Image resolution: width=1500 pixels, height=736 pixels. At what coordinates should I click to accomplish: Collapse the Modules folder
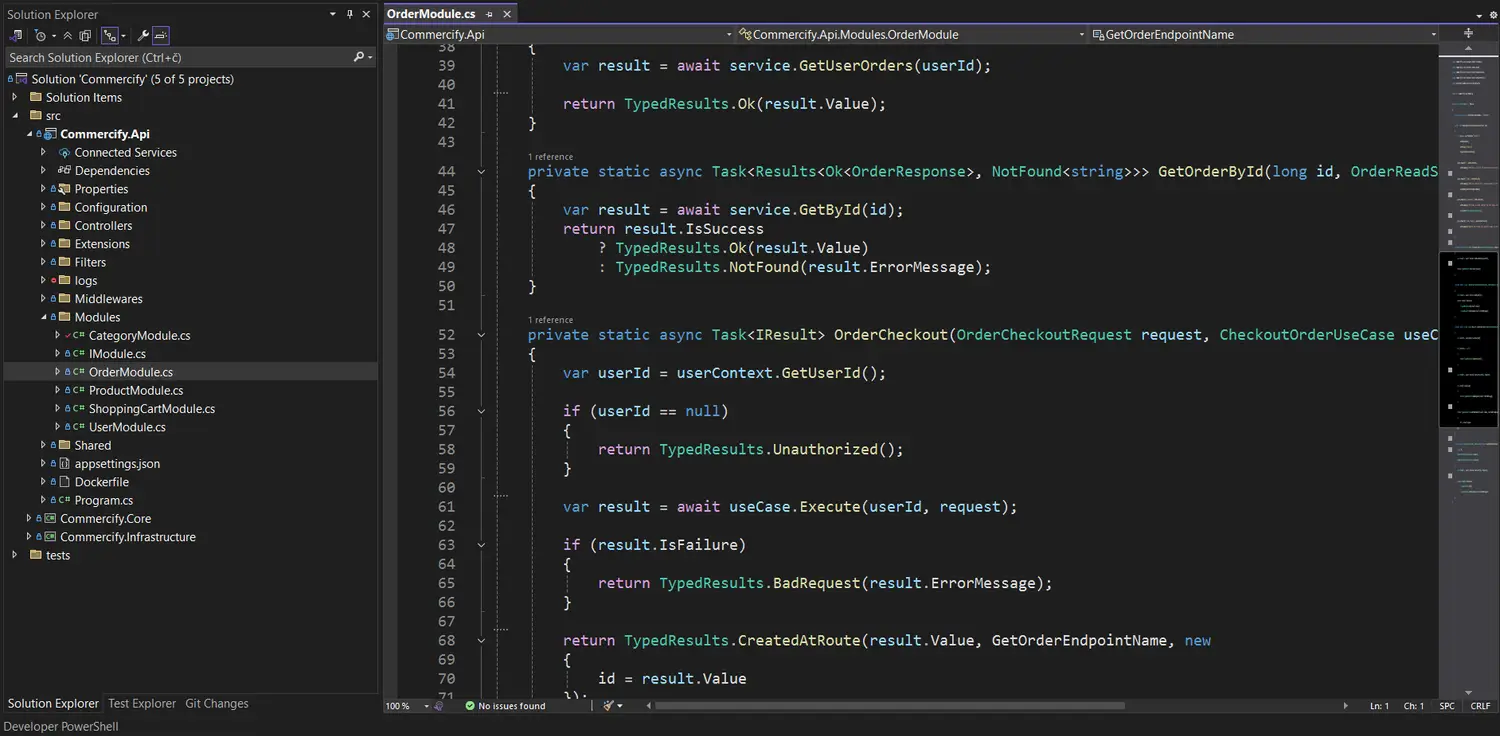[43, 317]
